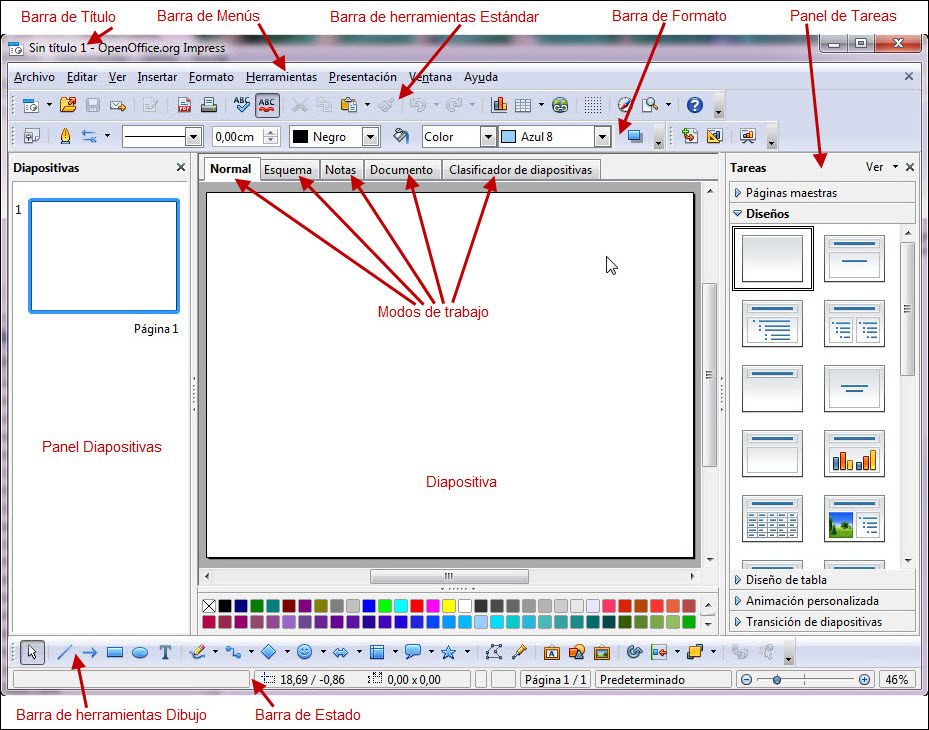Open the Navigator compass icon
This screenshot has width=929, height=730.
click(625, 105)
